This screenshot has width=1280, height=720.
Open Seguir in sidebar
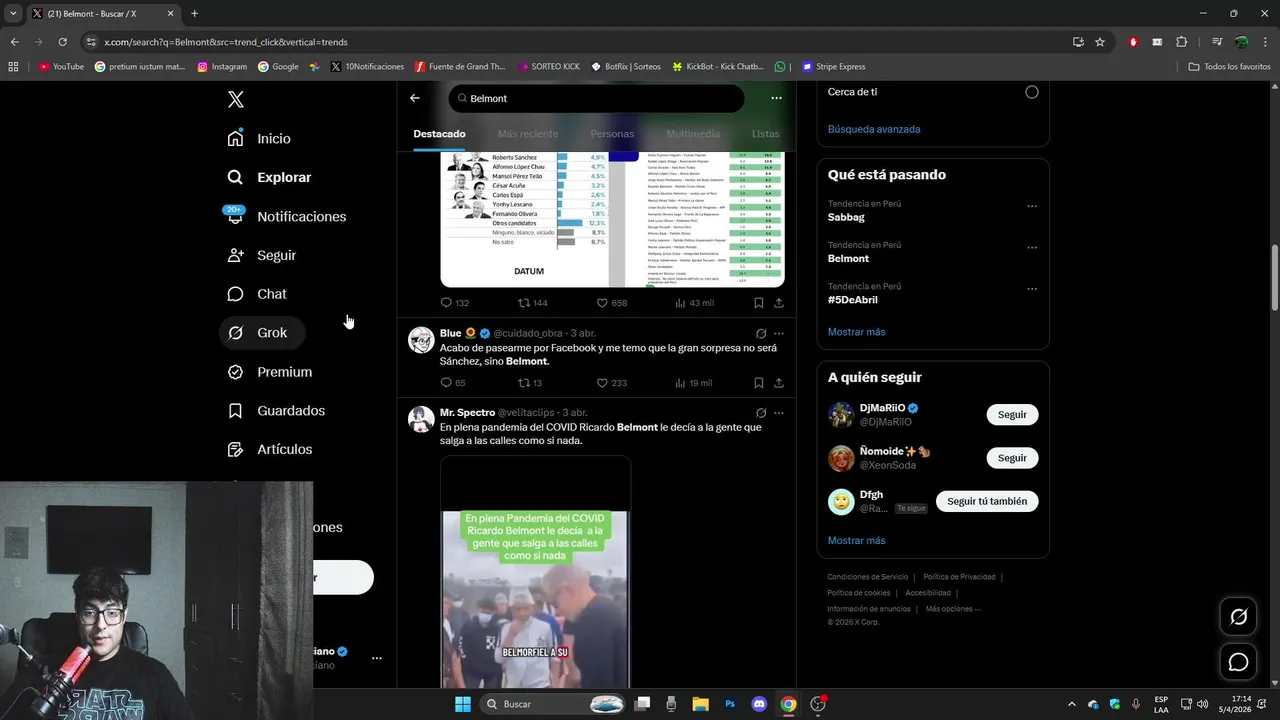tap(262, 255)
